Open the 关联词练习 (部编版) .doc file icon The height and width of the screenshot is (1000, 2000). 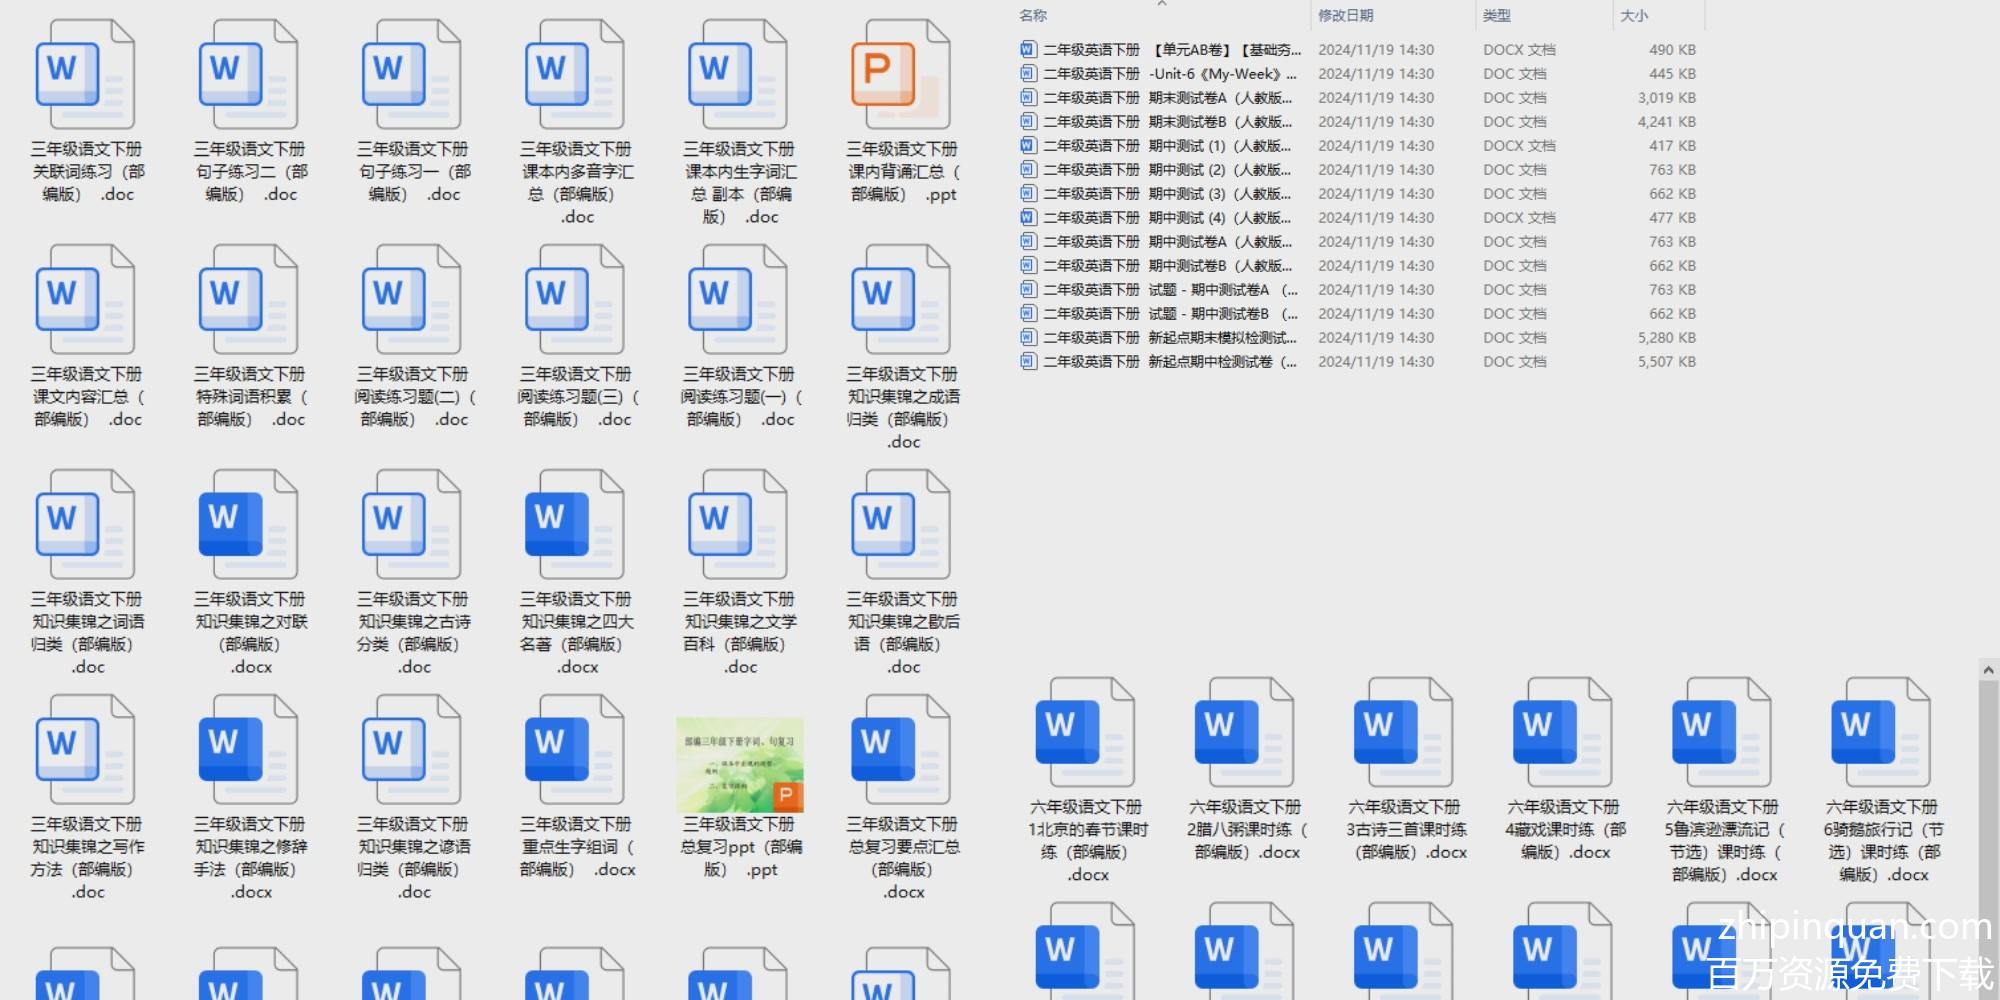pyautogui.click(x=85, y=76)
